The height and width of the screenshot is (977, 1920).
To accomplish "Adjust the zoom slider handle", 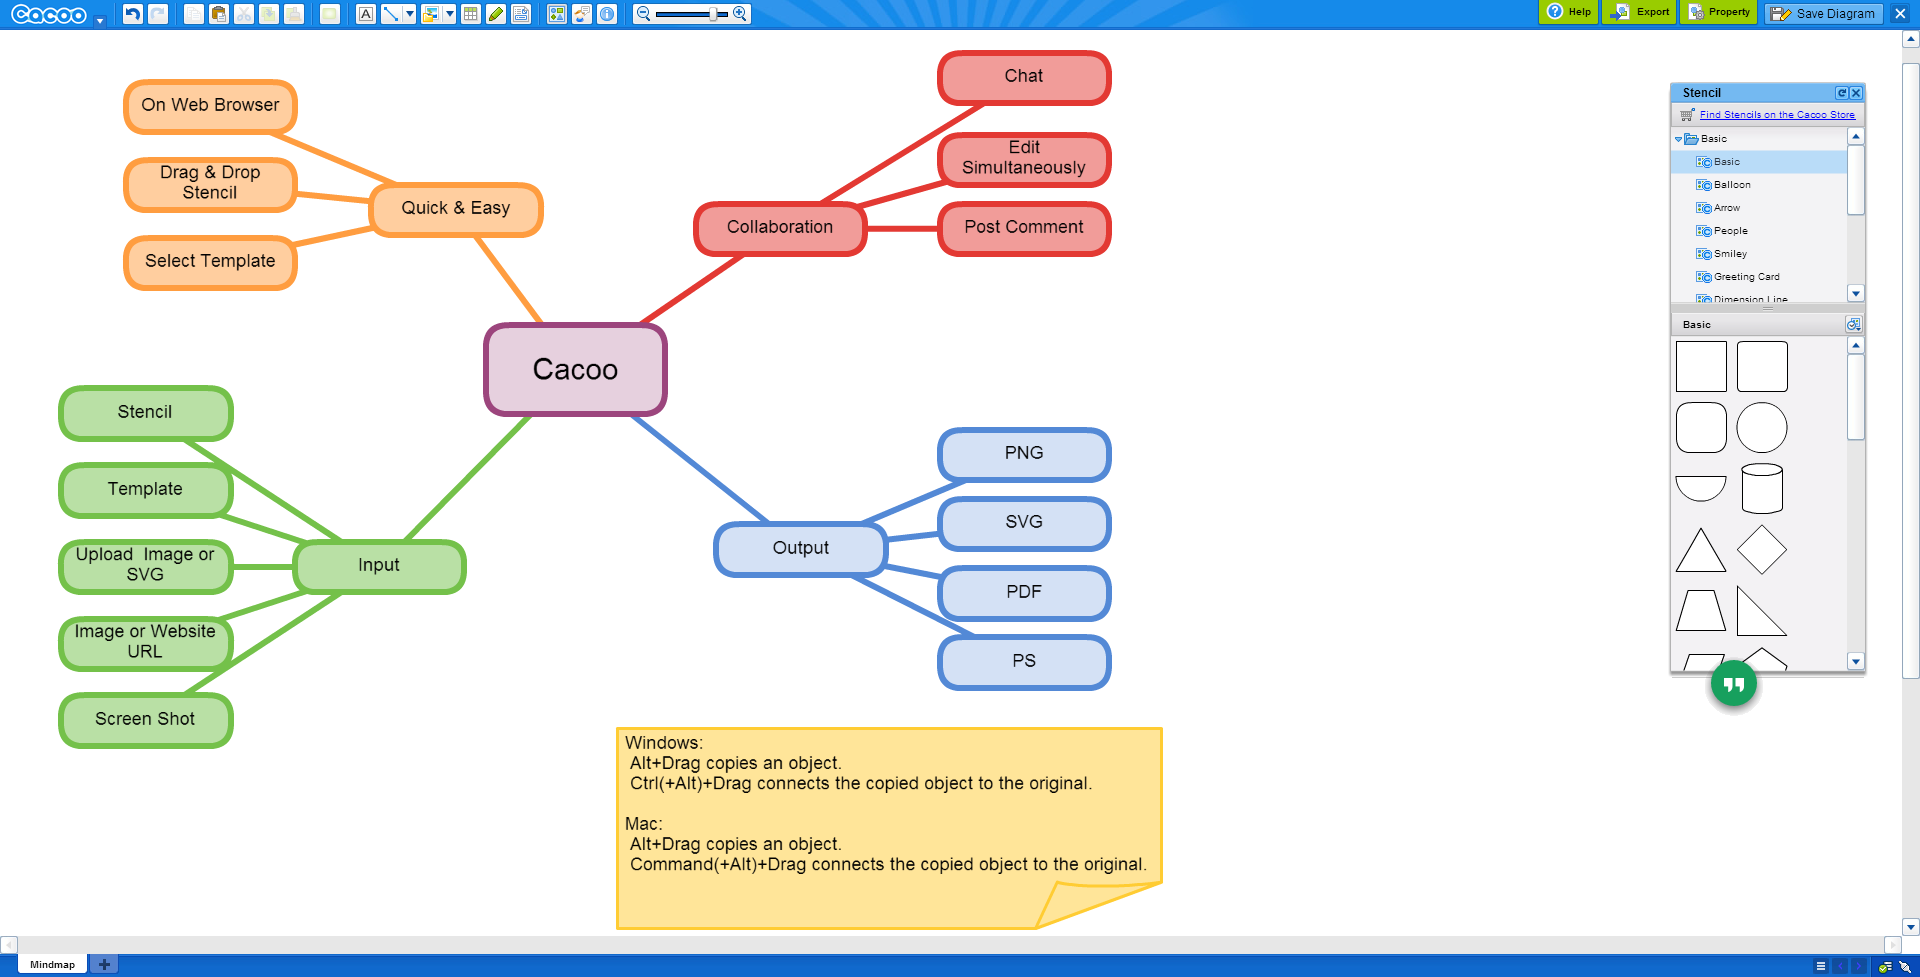I will (713, 14).
